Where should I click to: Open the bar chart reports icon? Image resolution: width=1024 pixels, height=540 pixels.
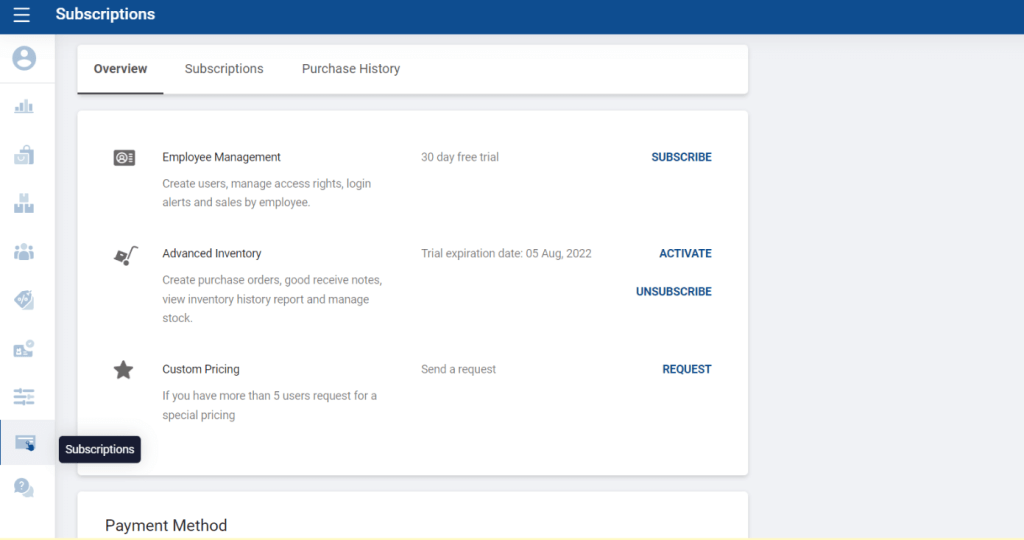click(x=24, y=106)
